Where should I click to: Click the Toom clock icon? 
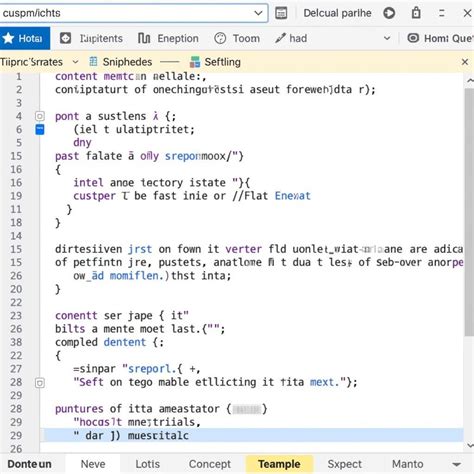pyautogui.click(x=220, y=38)
